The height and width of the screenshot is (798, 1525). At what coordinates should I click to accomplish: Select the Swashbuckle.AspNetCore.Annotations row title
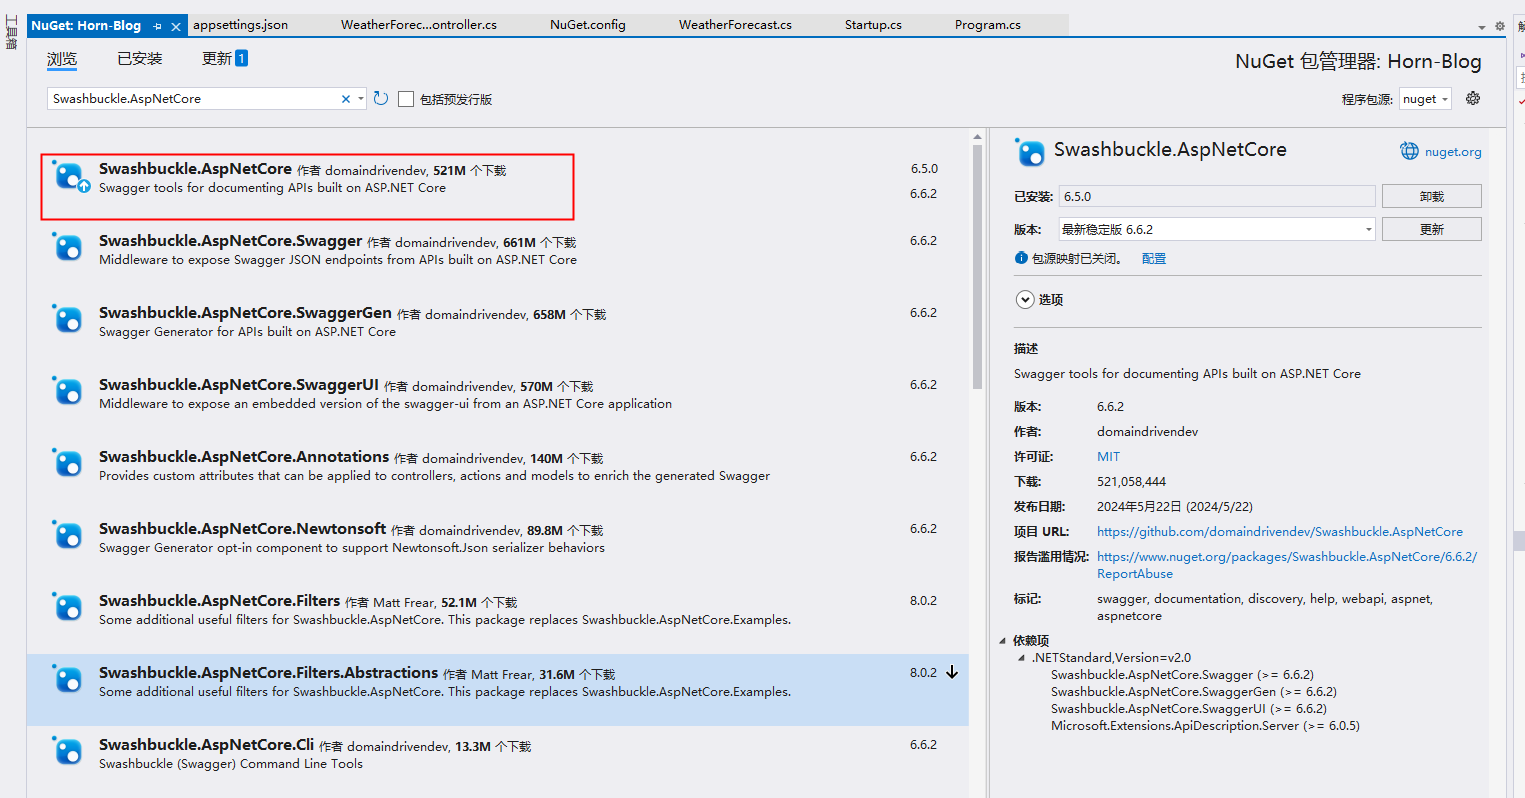pyautogui.click(x=244, y=457)
